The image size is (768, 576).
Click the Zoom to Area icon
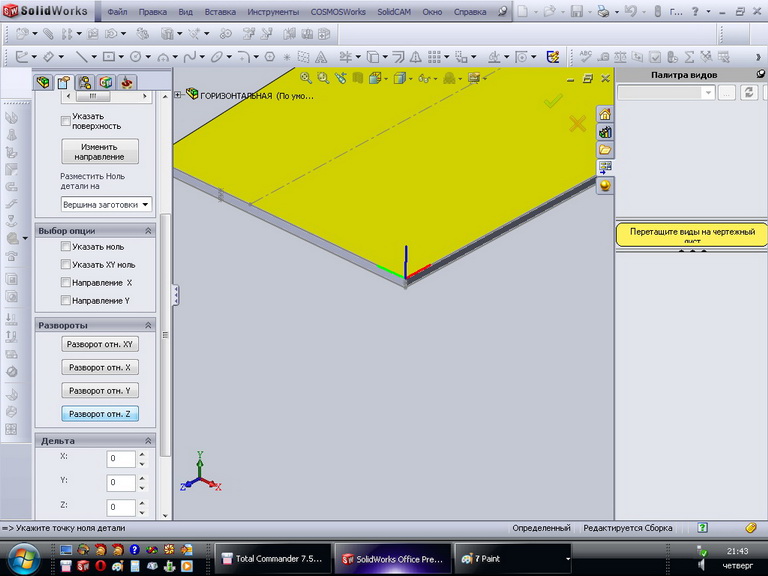(323, 77)
